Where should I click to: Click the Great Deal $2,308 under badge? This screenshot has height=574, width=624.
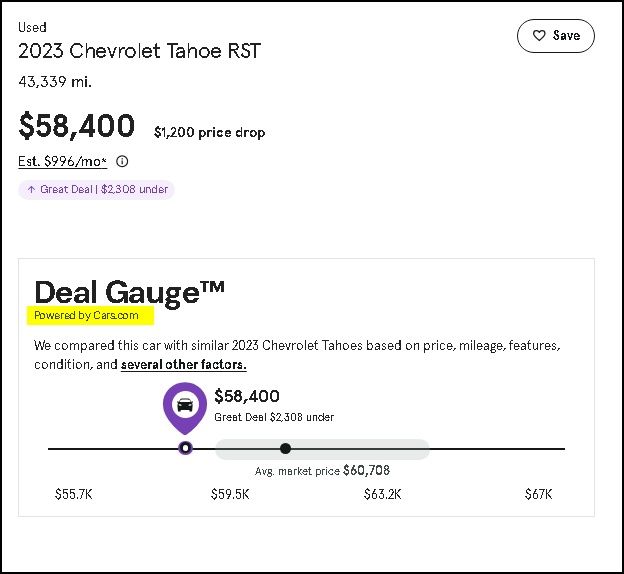pos(96,189)
